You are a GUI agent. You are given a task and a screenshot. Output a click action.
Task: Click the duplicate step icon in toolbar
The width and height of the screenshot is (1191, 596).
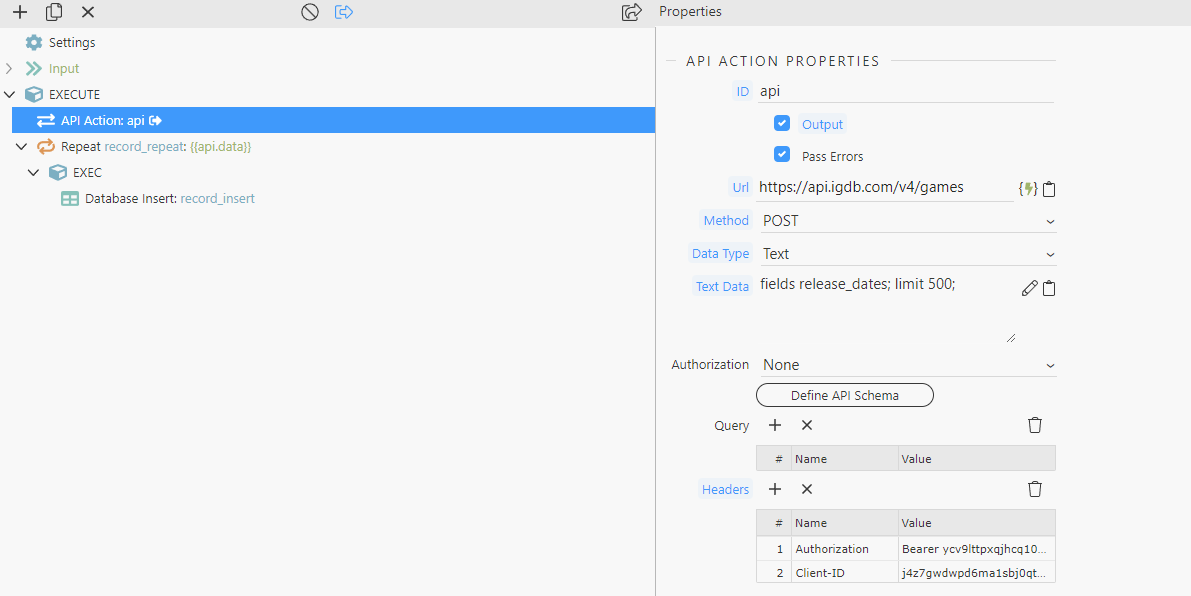[54, 12]
